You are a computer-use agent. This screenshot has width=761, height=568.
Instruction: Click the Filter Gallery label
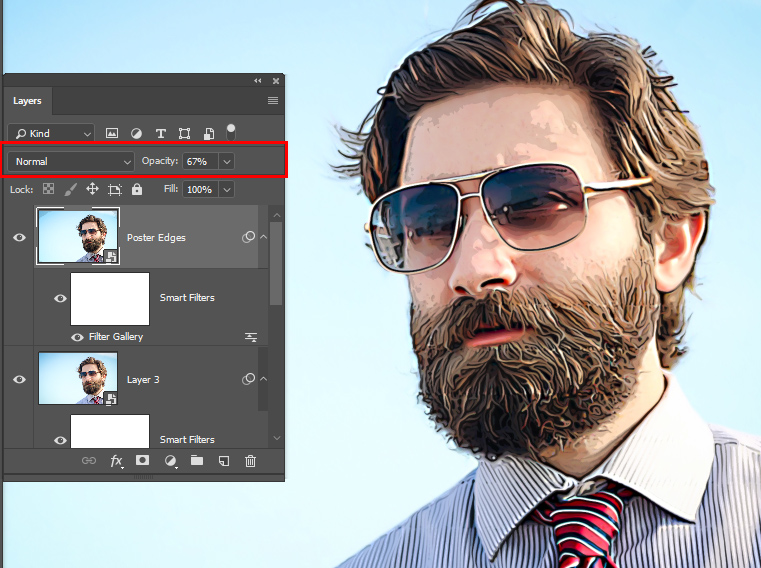click(116, 336)
